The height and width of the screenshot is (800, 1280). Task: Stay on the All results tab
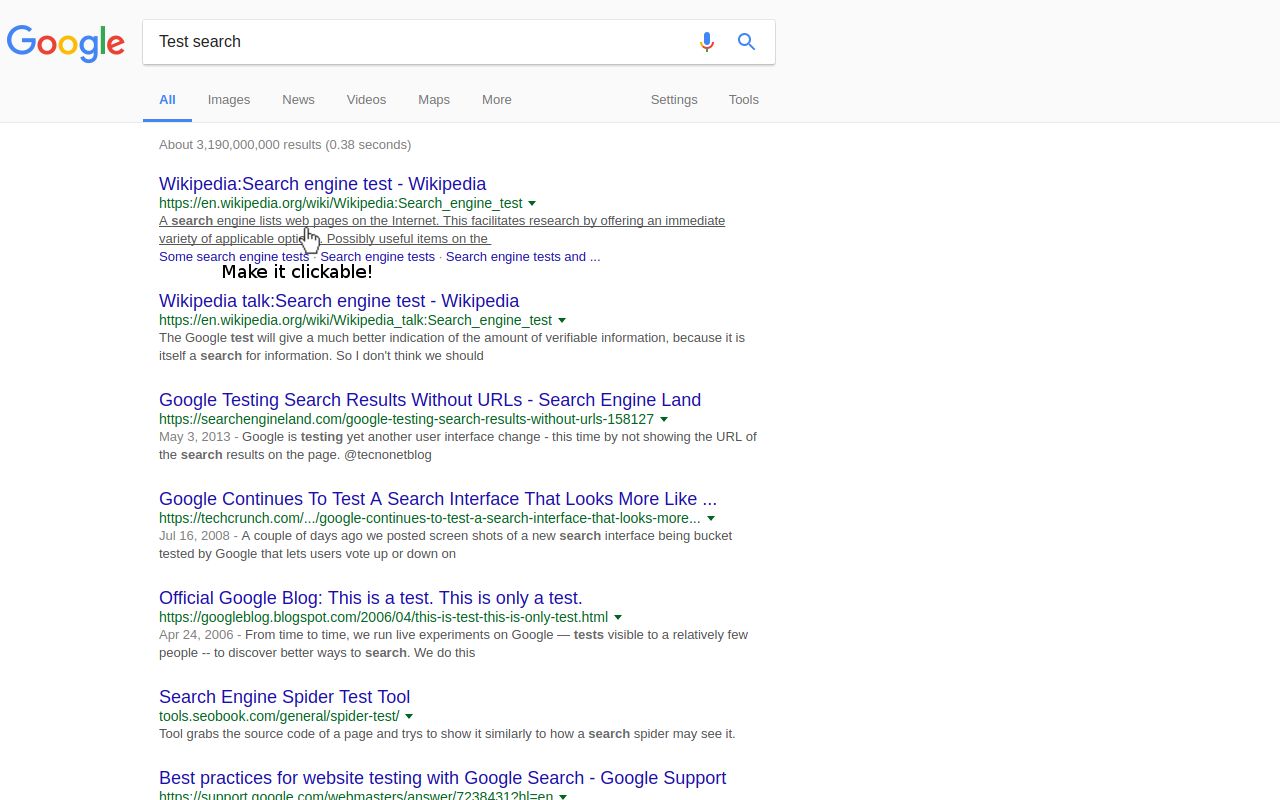(x=167, y=99)
